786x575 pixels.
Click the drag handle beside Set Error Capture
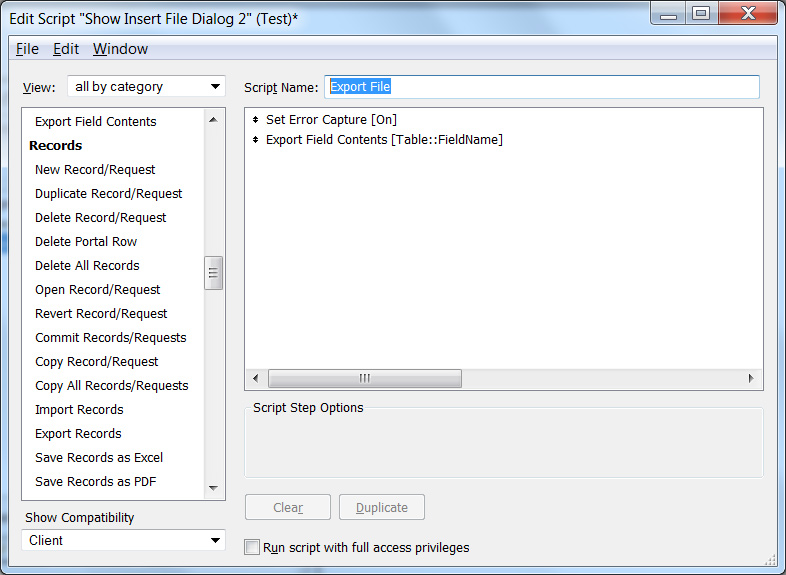coord(256,120)
